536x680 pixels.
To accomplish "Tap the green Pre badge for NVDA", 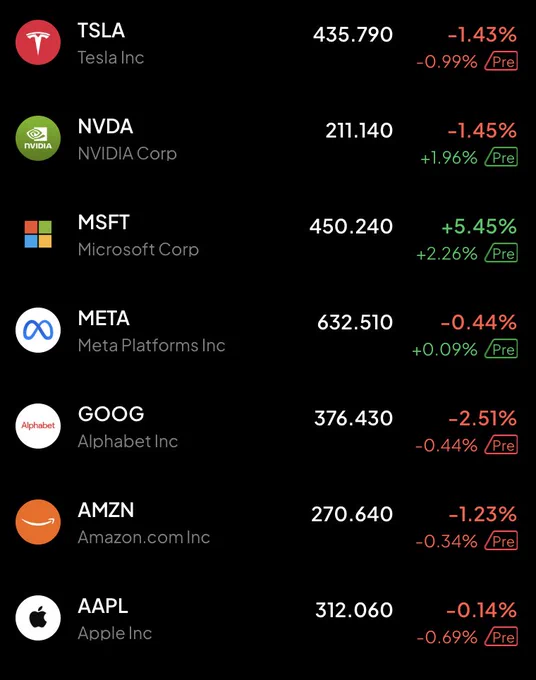I will [501, 157].
